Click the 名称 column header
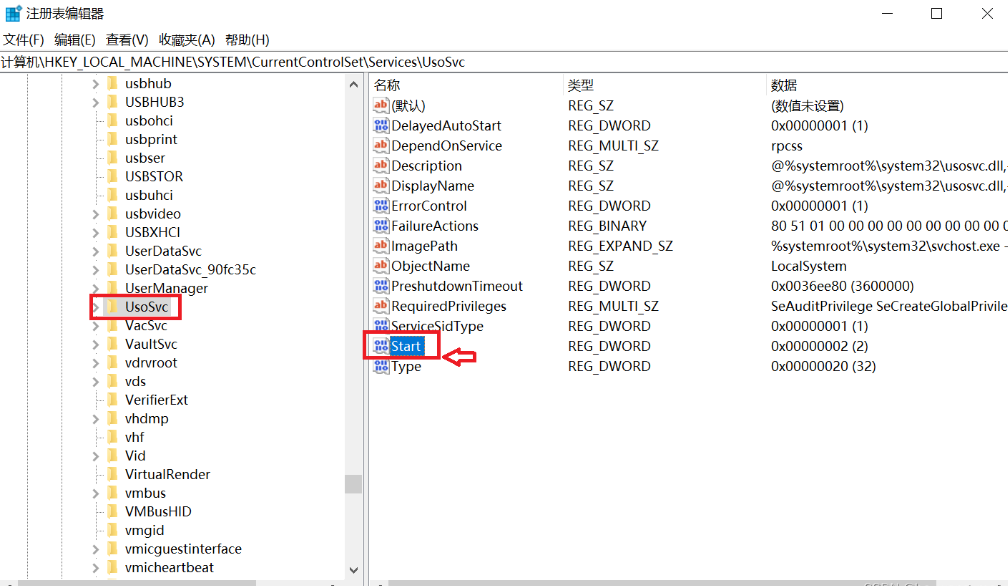The image size is (1008, 586). 387,85
